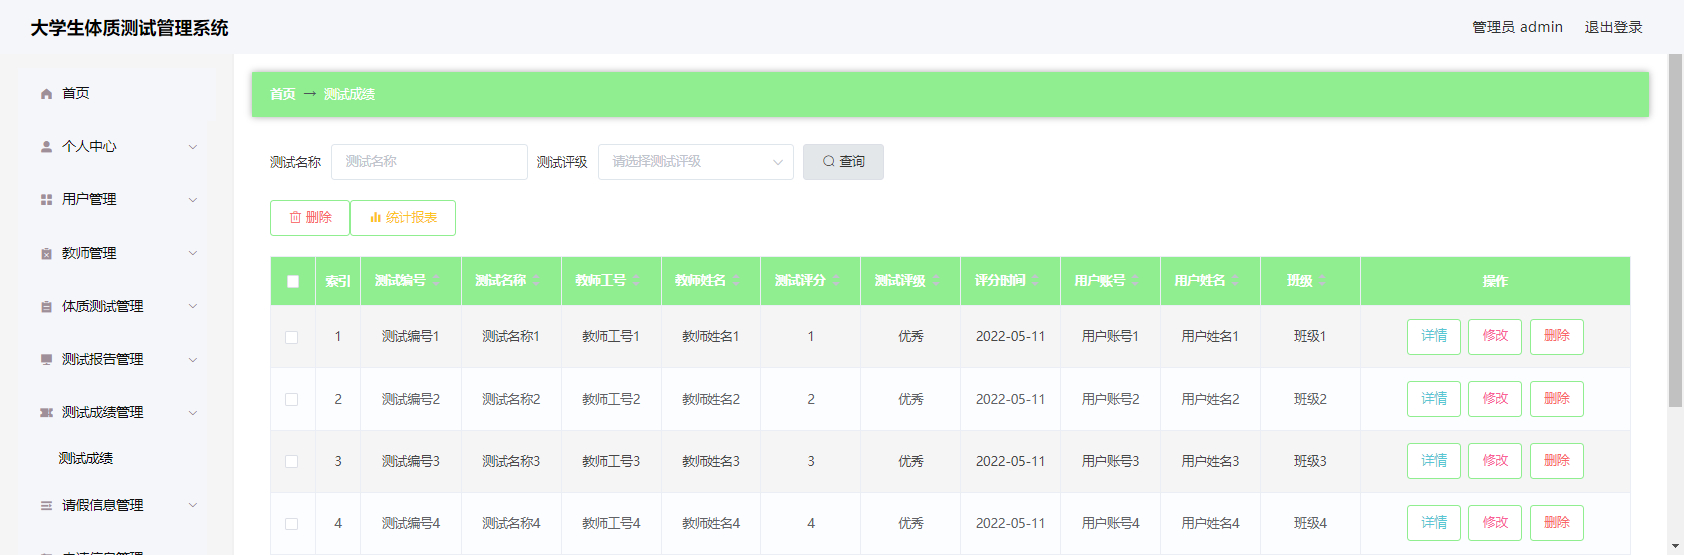
Task: Click the person icon for 个人中心
Action: tap(46, 146)
